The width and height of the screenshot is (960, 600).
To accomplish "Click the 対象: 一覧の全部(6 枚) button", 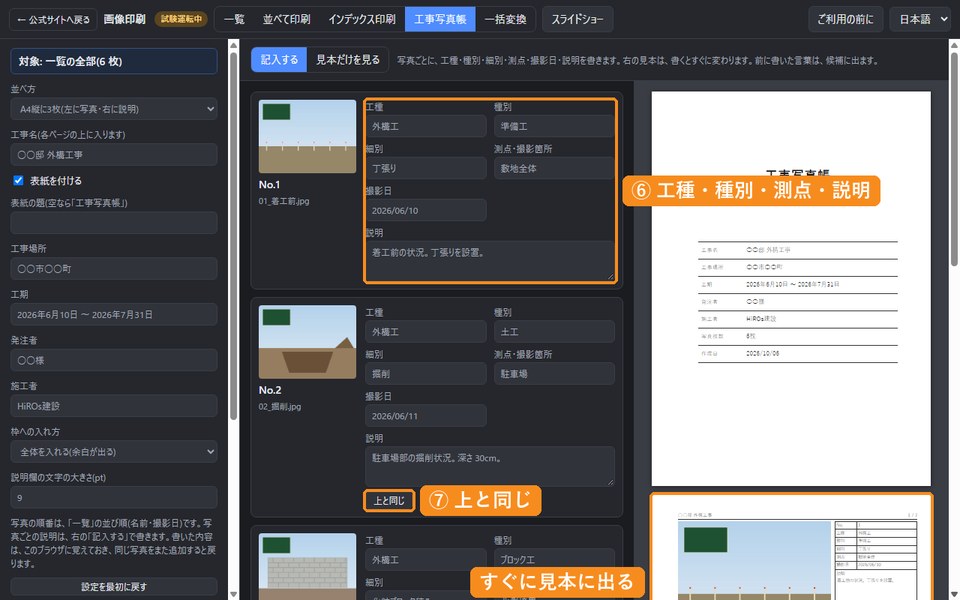I will click(114, 61).
